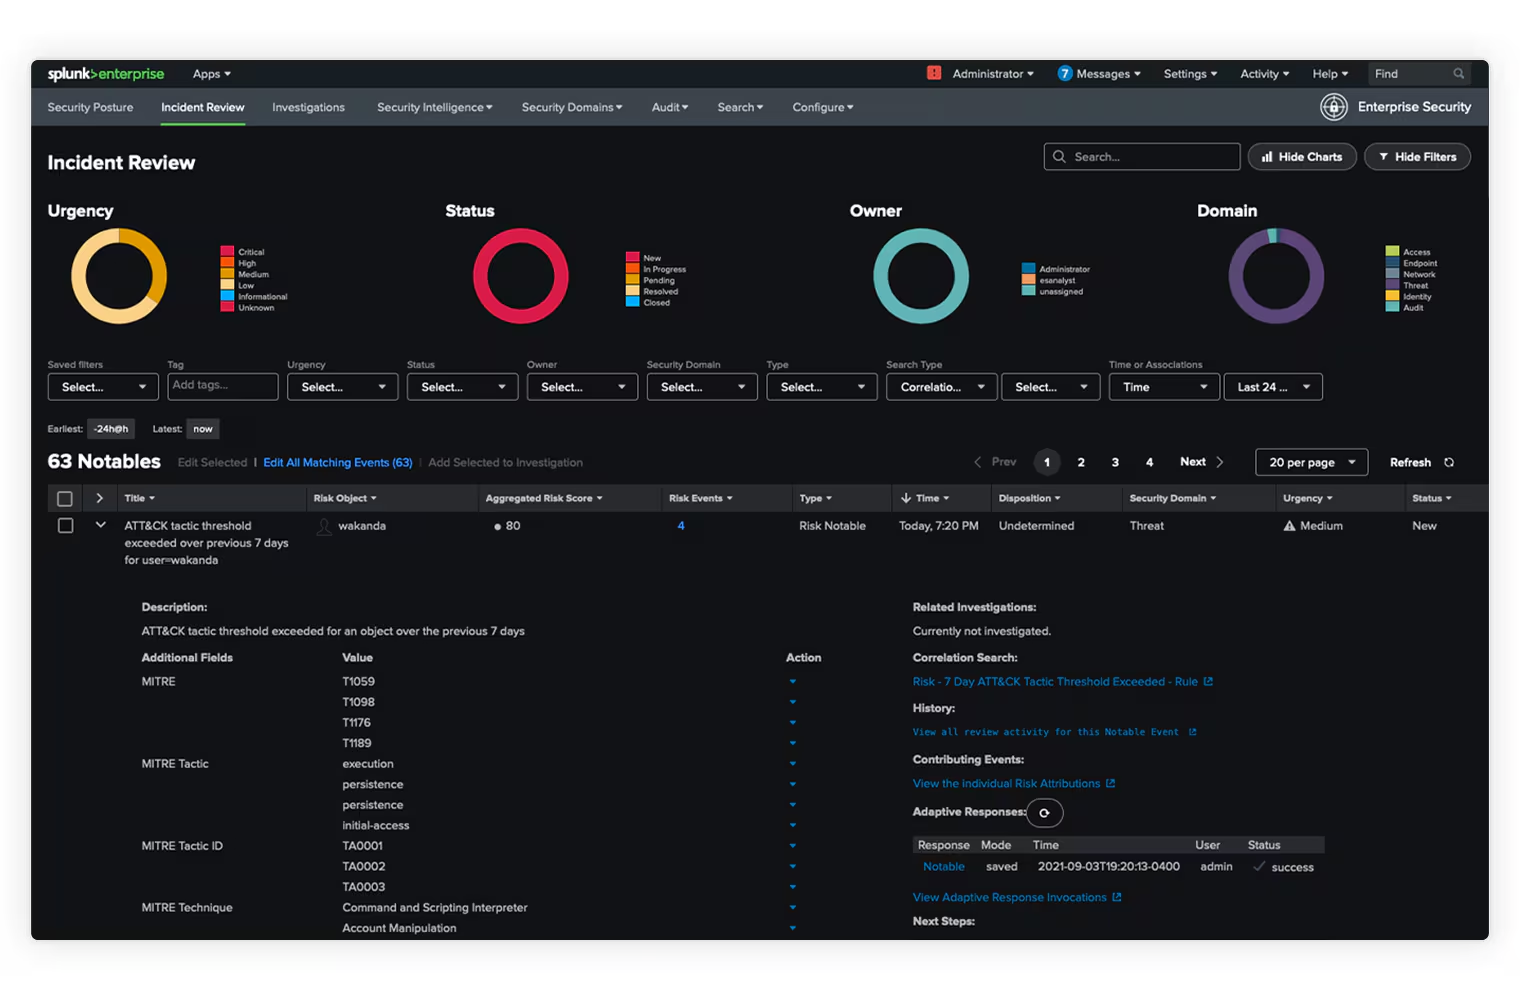Click the Refresh circular arrow icon
The width and height of the screenshot is (1520, 1000).
[x=1449, y=463]
